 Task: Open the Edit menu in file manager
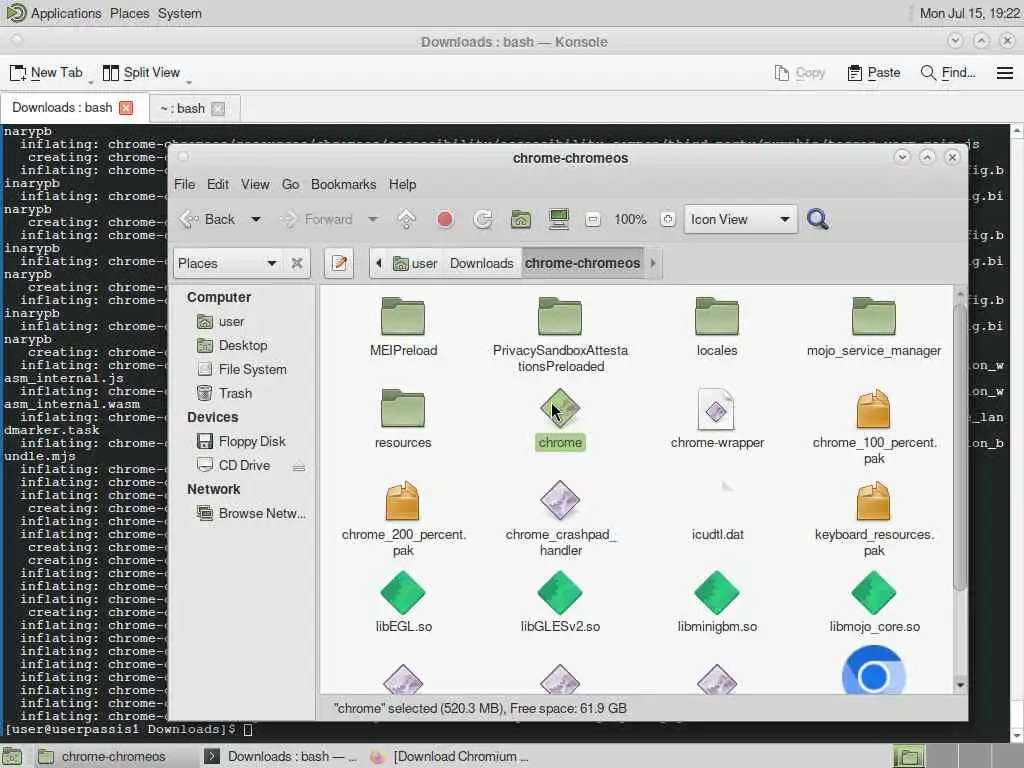(x=217, y=185)
